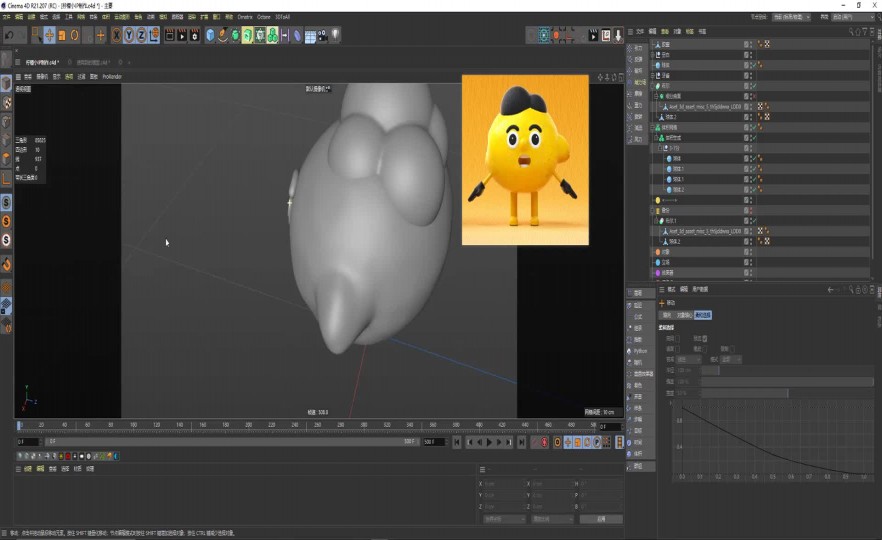Open the deformer objects icon
882x540 pixels.
[298, 35]
